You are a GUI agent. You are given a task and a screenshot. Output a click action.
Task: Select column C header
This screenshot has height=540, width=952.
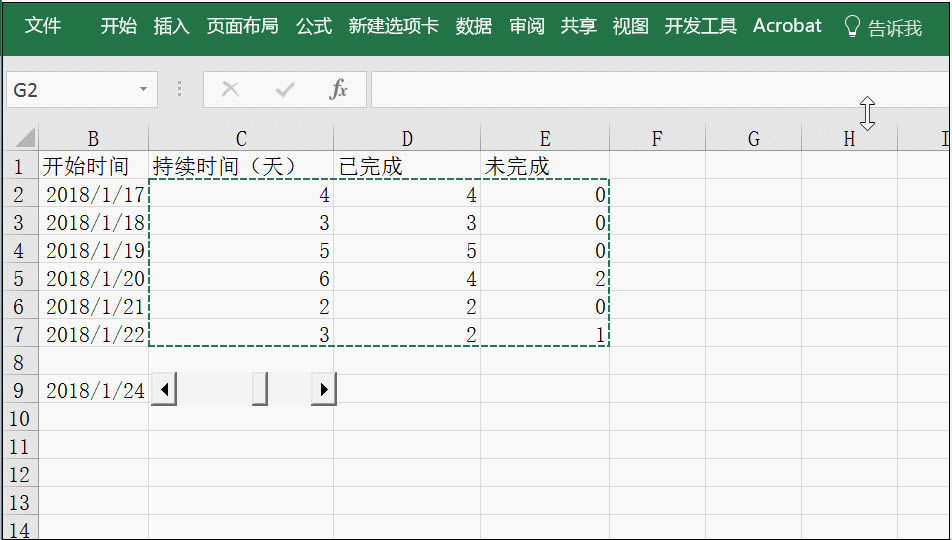(x=241, y=138)
